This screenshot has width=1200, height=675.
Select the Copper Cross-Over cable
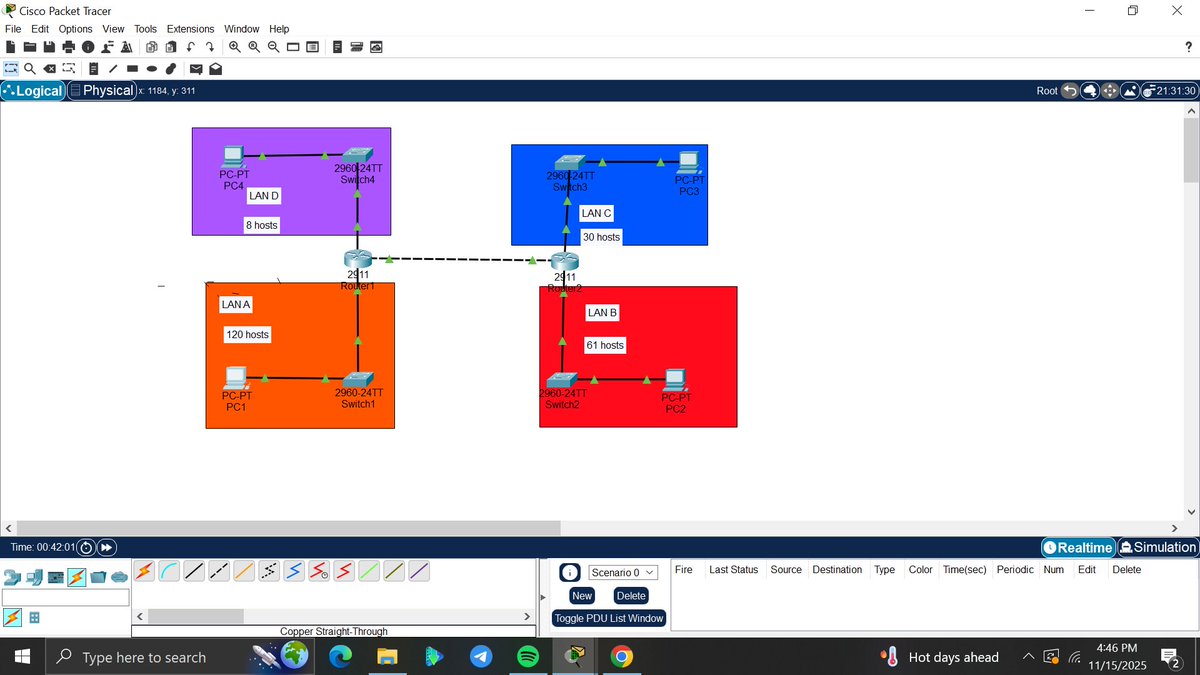pyautogui.click(x=219, y=571)
